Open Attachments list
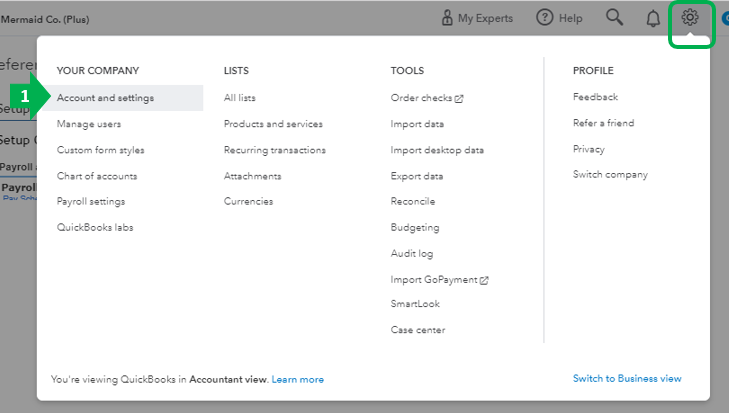The image size is (729, 413). click(x=252, y=176)
